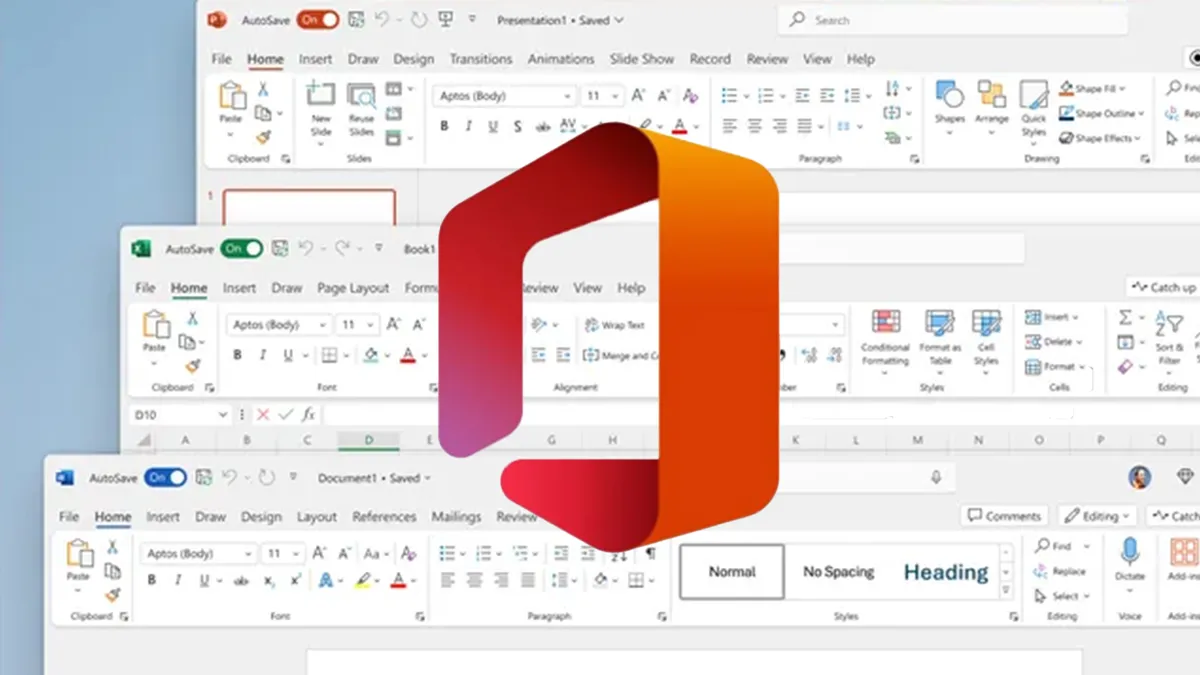
Task: Click the Show/Hide paragraph marks icon in Word
Action: pyautogui.click(x=650, y=553)
